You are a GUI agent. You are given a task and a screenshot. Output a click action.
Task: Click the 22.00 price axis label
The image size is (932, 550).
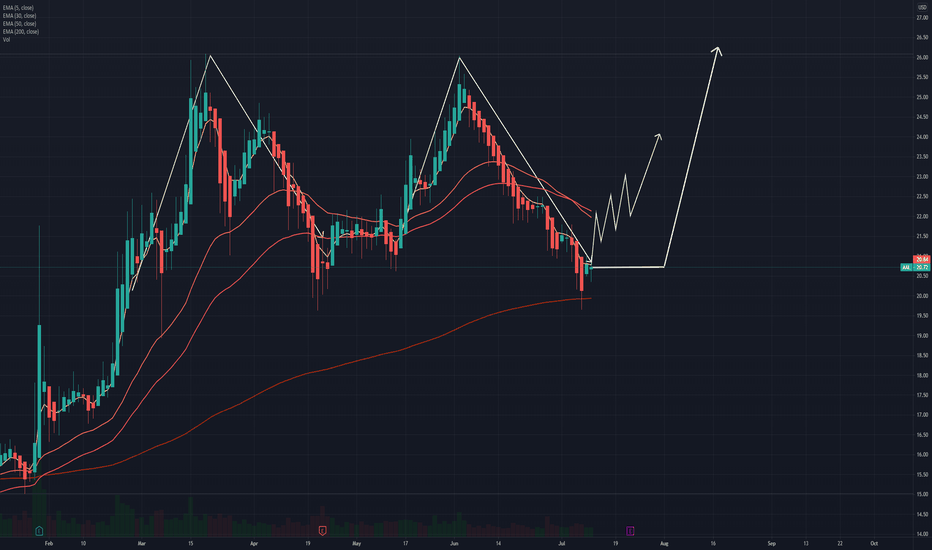[922, 216]
